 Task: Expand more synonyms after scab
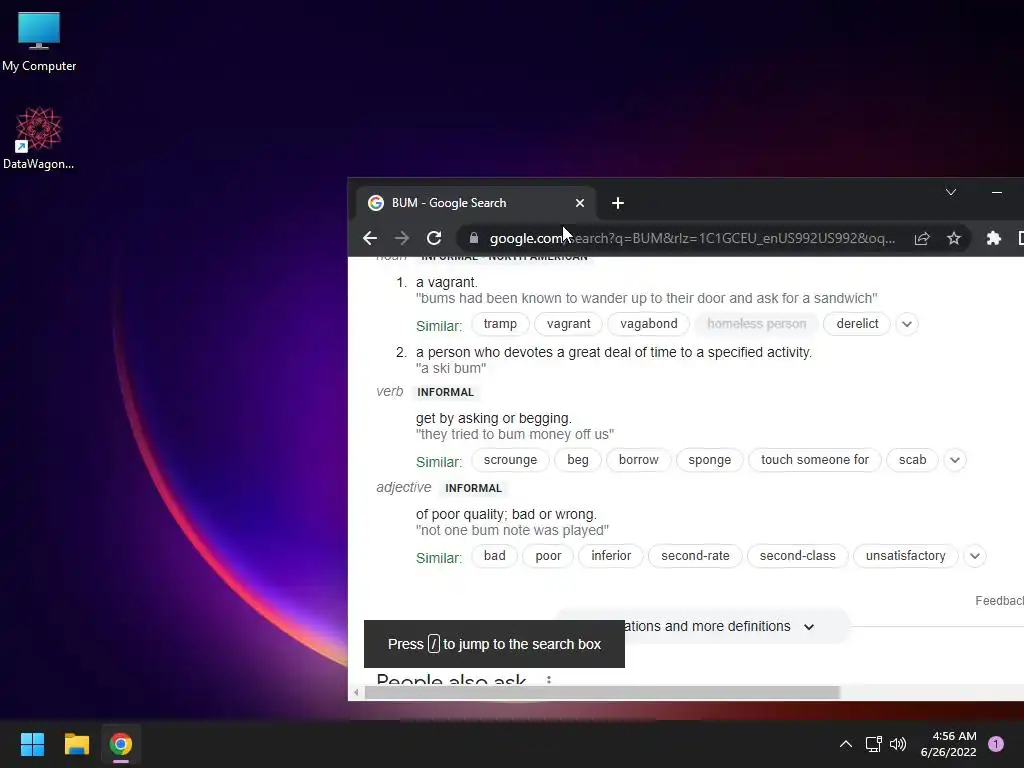click(955, 460)
